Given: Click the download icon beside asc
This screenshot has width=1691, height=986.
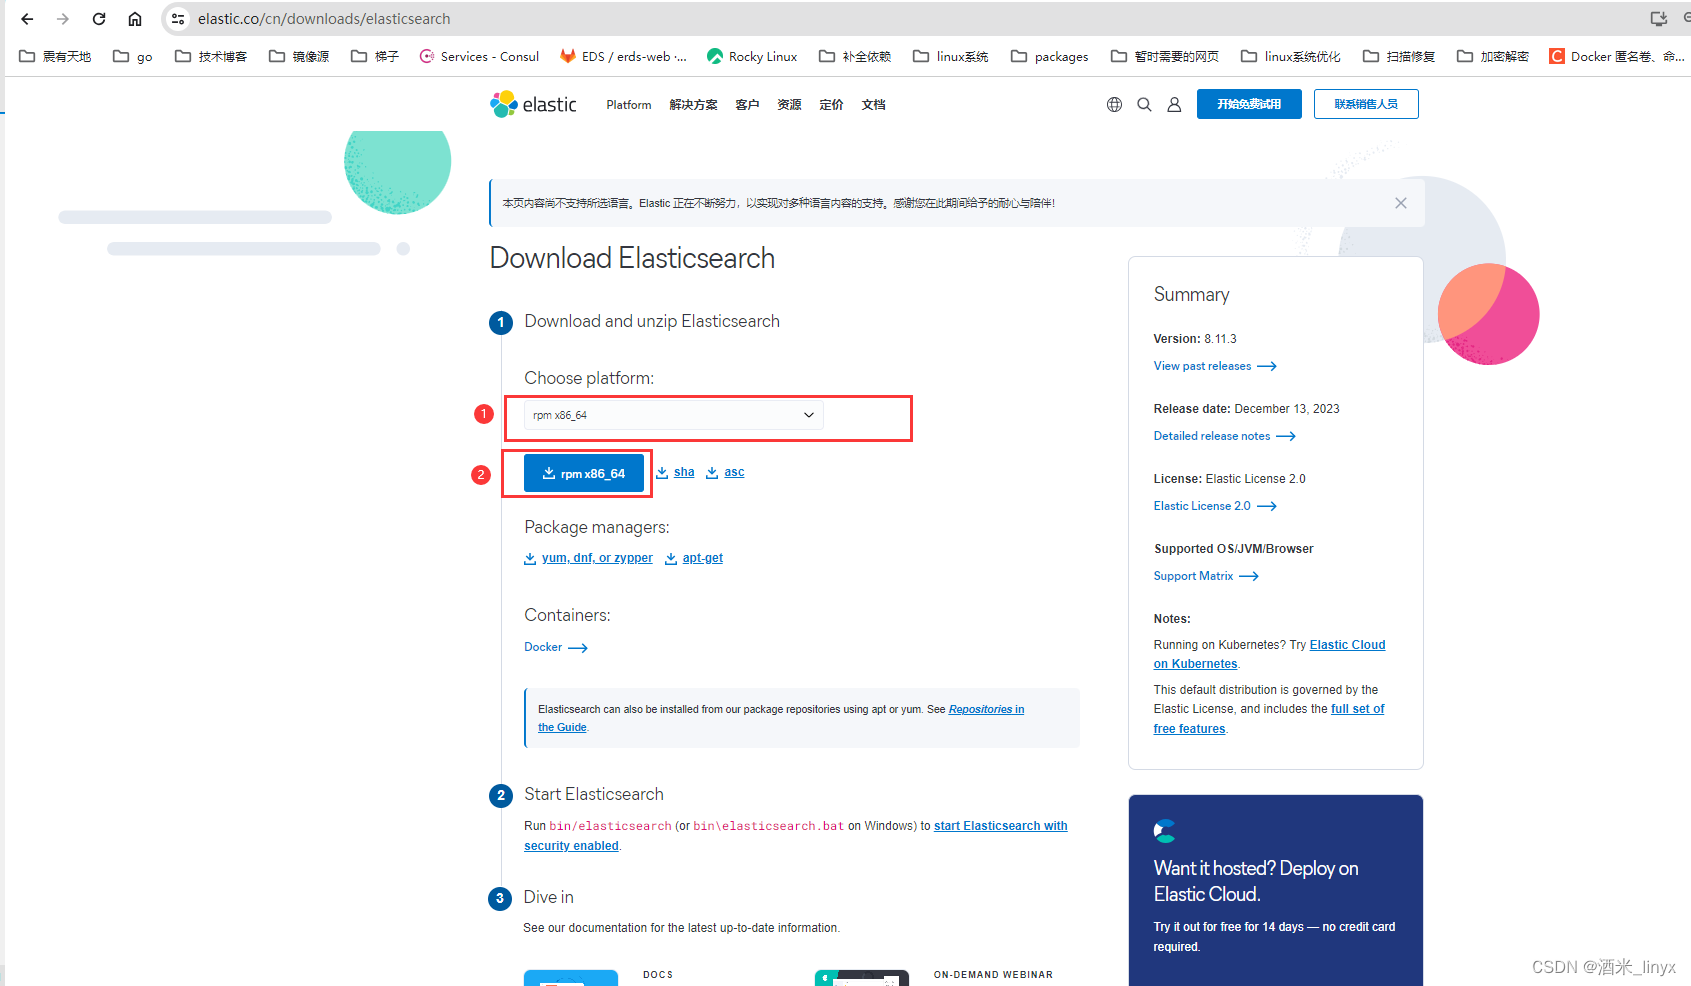Looking at the screenshot, I should pos(712,471).
